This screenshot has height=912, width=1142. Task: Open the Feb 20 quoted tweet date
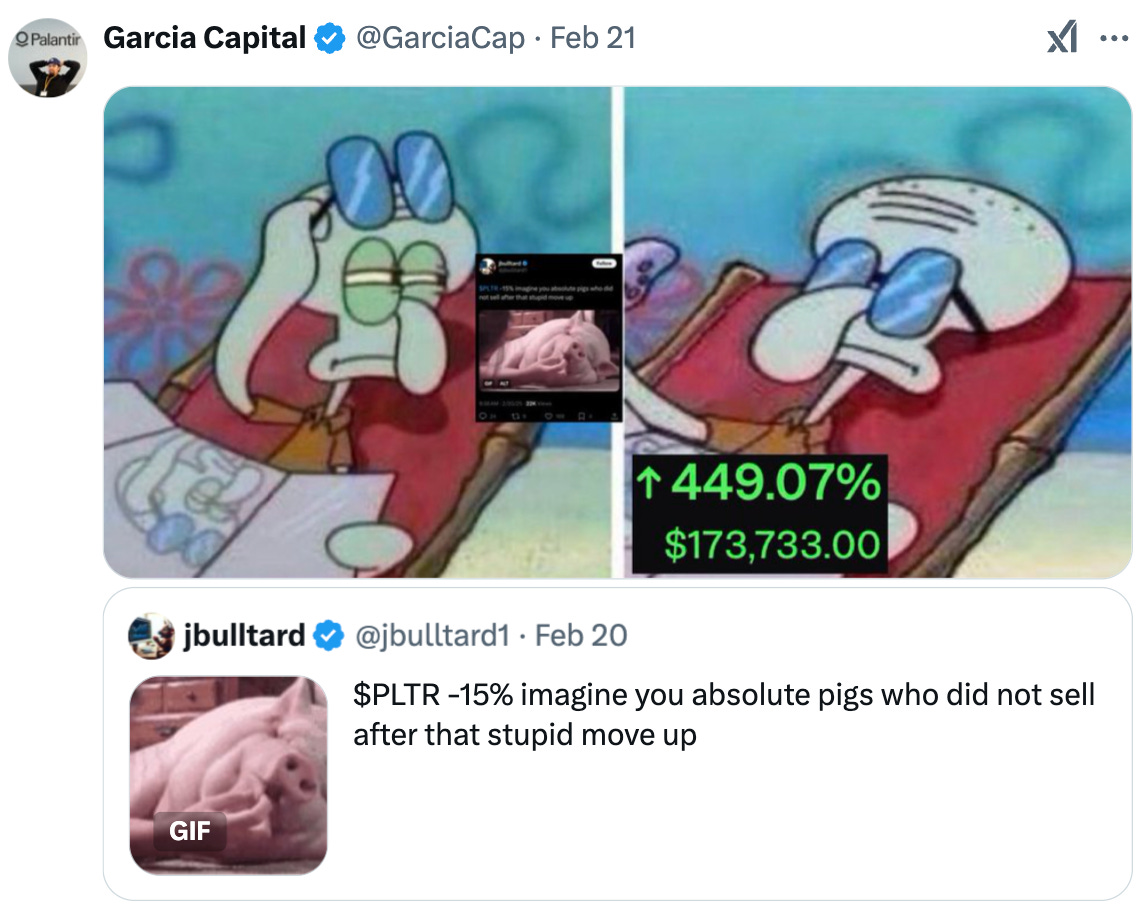(580, 636)
